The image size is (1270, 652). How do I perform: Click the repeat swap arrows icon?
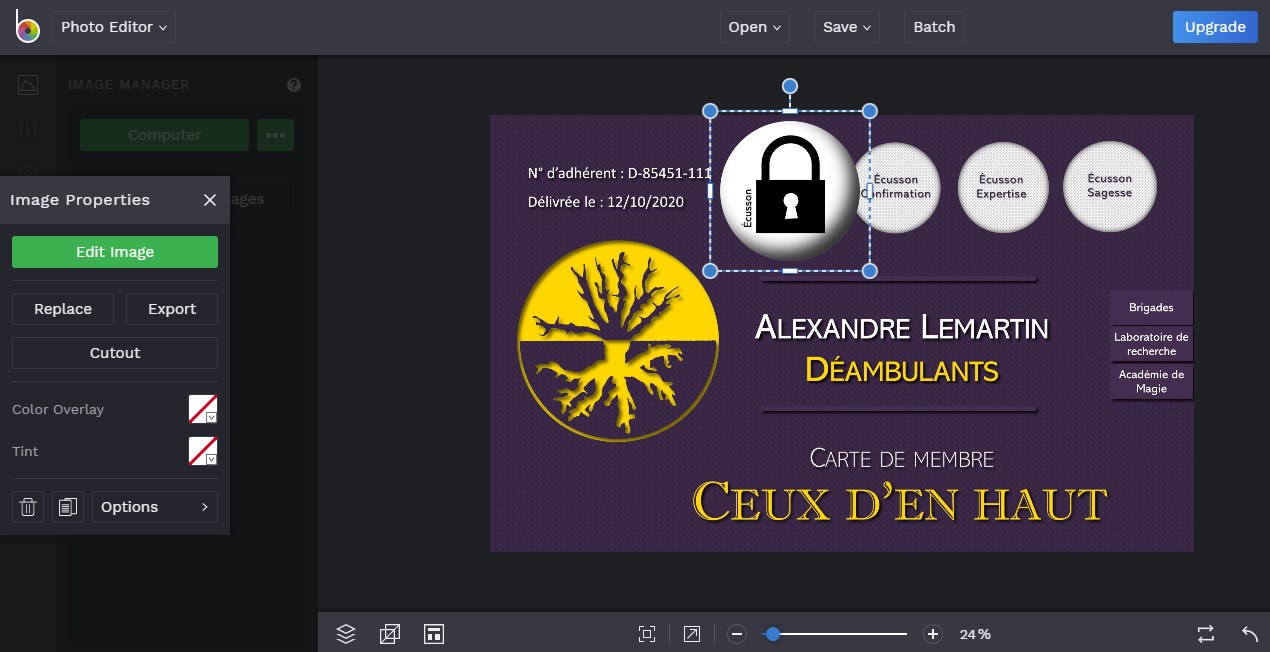point(1206,634)
